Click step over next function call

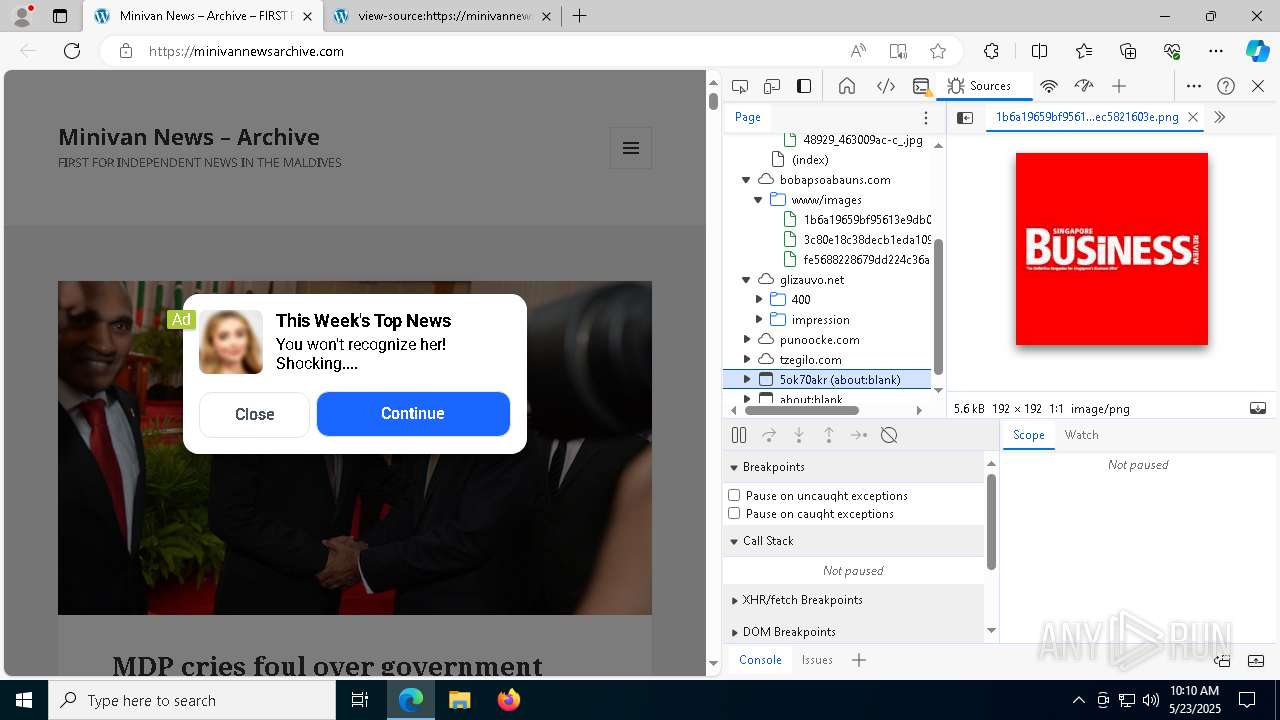coord(769,435)
